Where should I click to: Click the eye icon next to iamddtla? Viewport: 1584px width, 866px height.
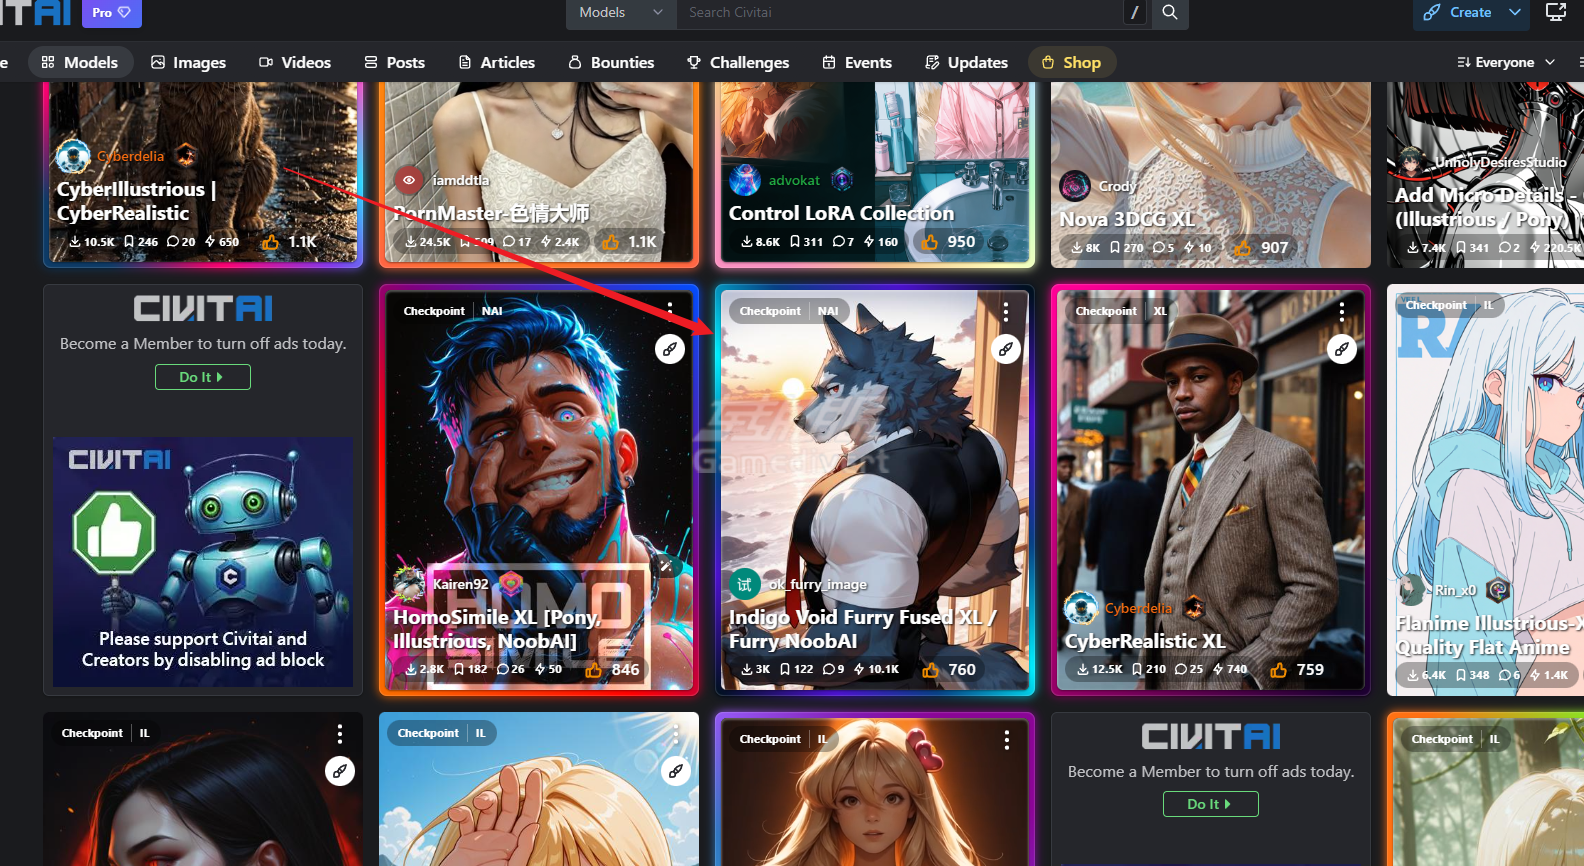408,180
